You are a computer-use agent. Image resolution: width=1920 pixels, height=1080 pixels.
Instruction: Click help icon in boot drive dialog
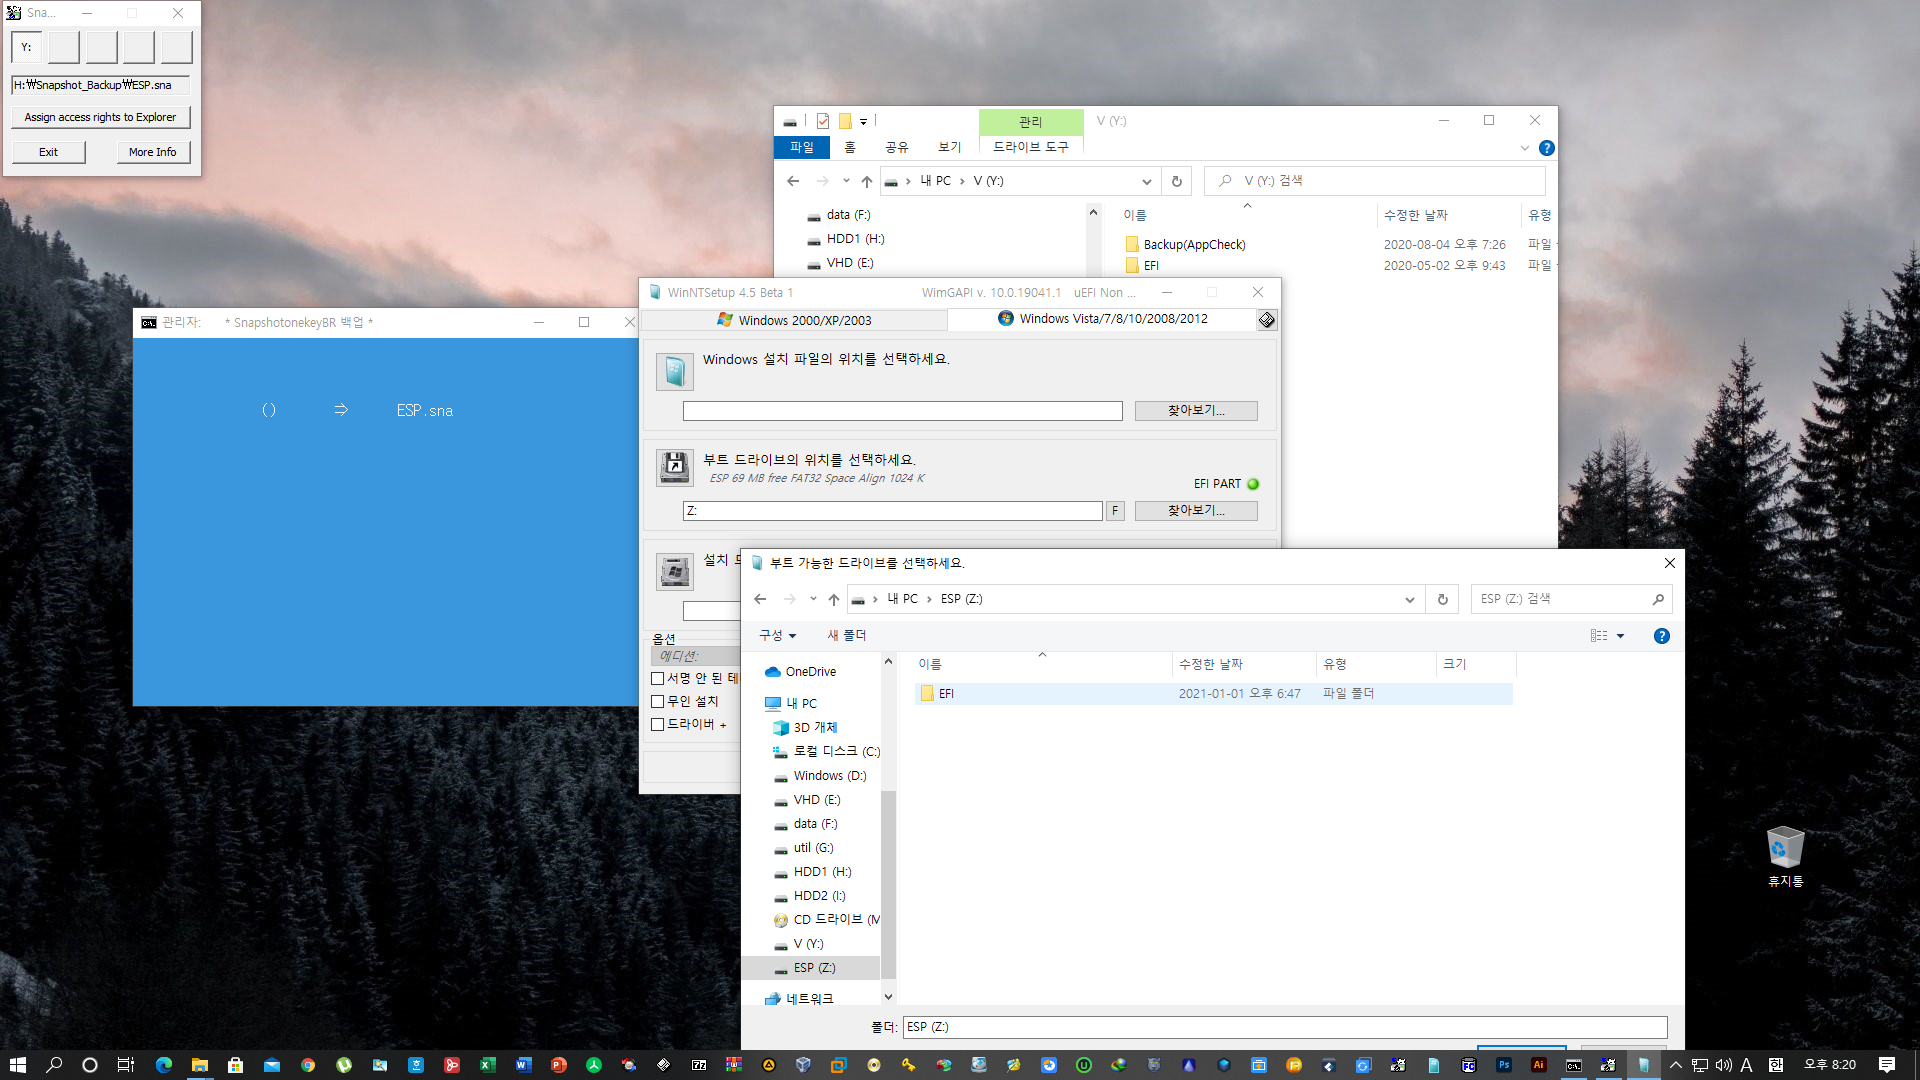pyautogui.click(x=1661, y=636)
